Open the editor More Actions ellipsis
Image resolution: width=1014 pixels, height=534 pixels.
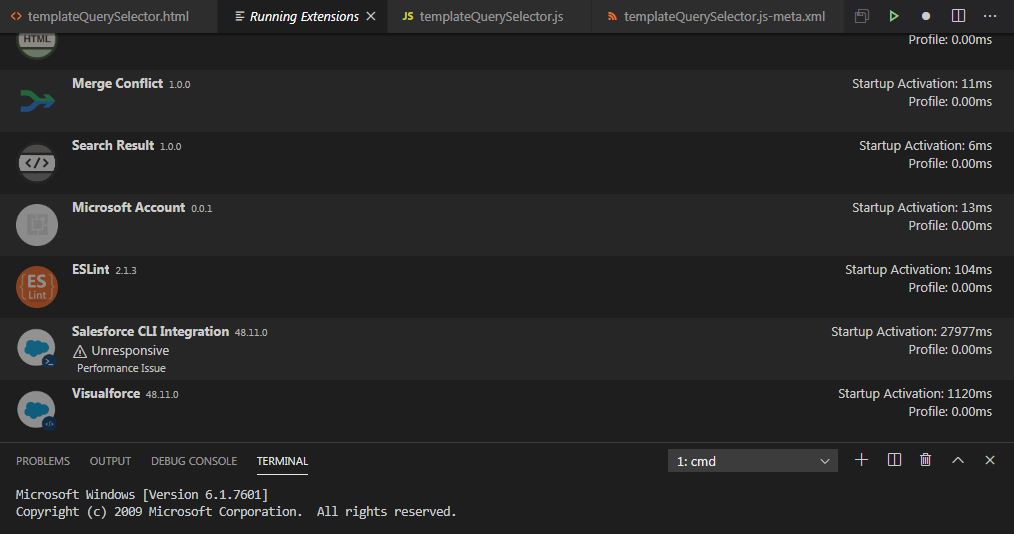[x=990, y=16]
